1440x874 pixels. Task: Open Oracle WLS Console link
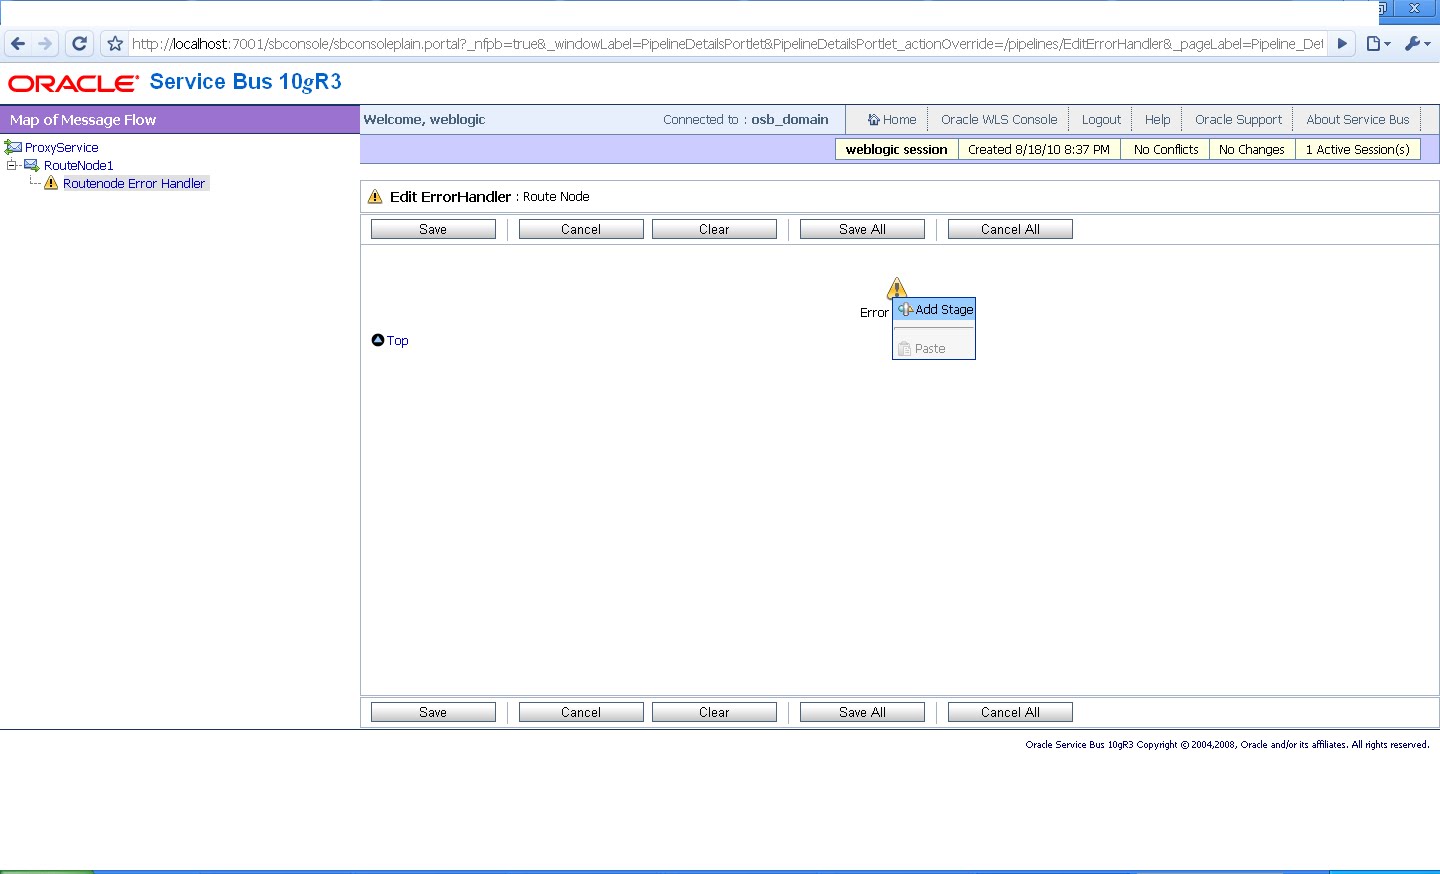coord(999,119)
